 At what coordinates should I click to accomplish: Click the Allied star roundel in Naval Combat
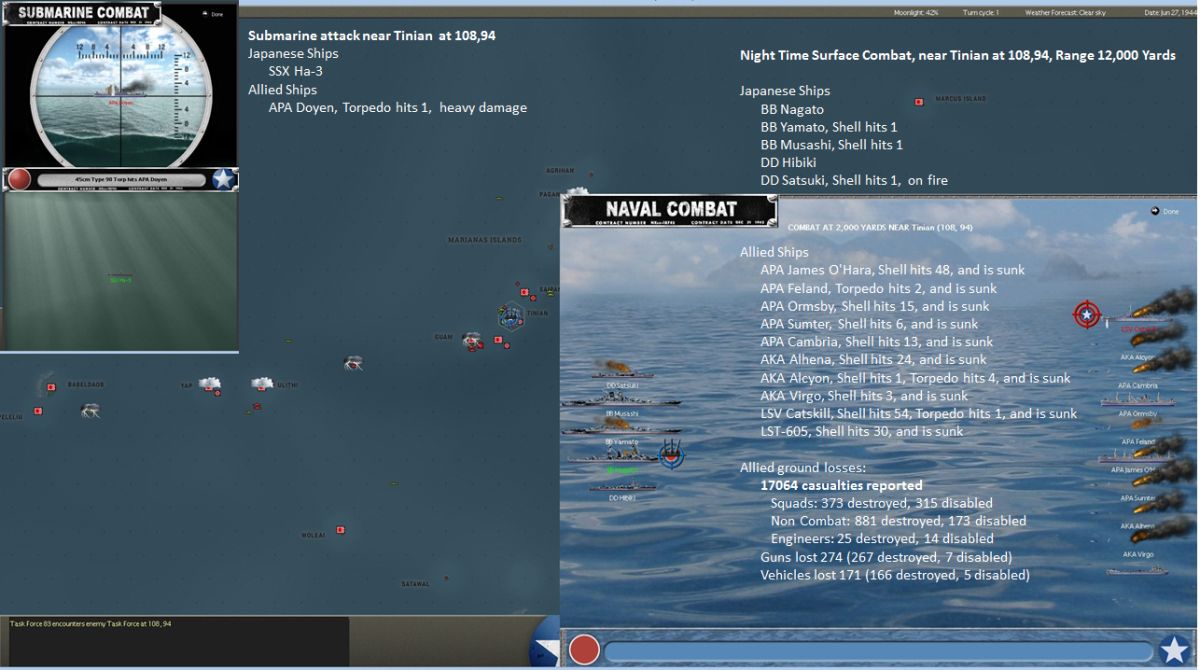pyautogui.click(x=1175, y=650)
